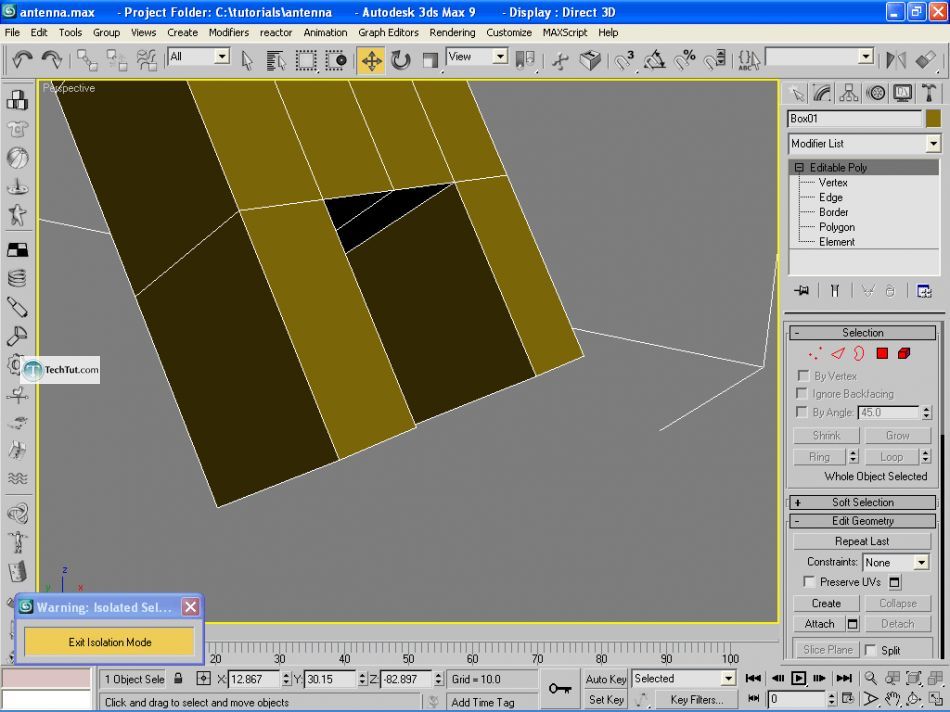Open the Modifier List dropdown

coord(864,144)
